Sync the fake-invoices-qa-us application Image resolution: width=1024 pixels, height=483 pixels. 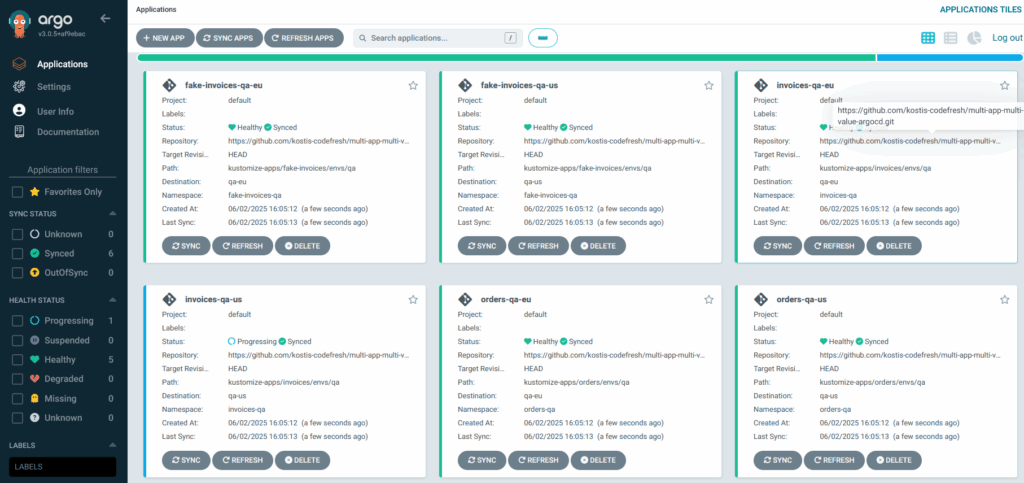pyautogui.click(x=482, y=246)
